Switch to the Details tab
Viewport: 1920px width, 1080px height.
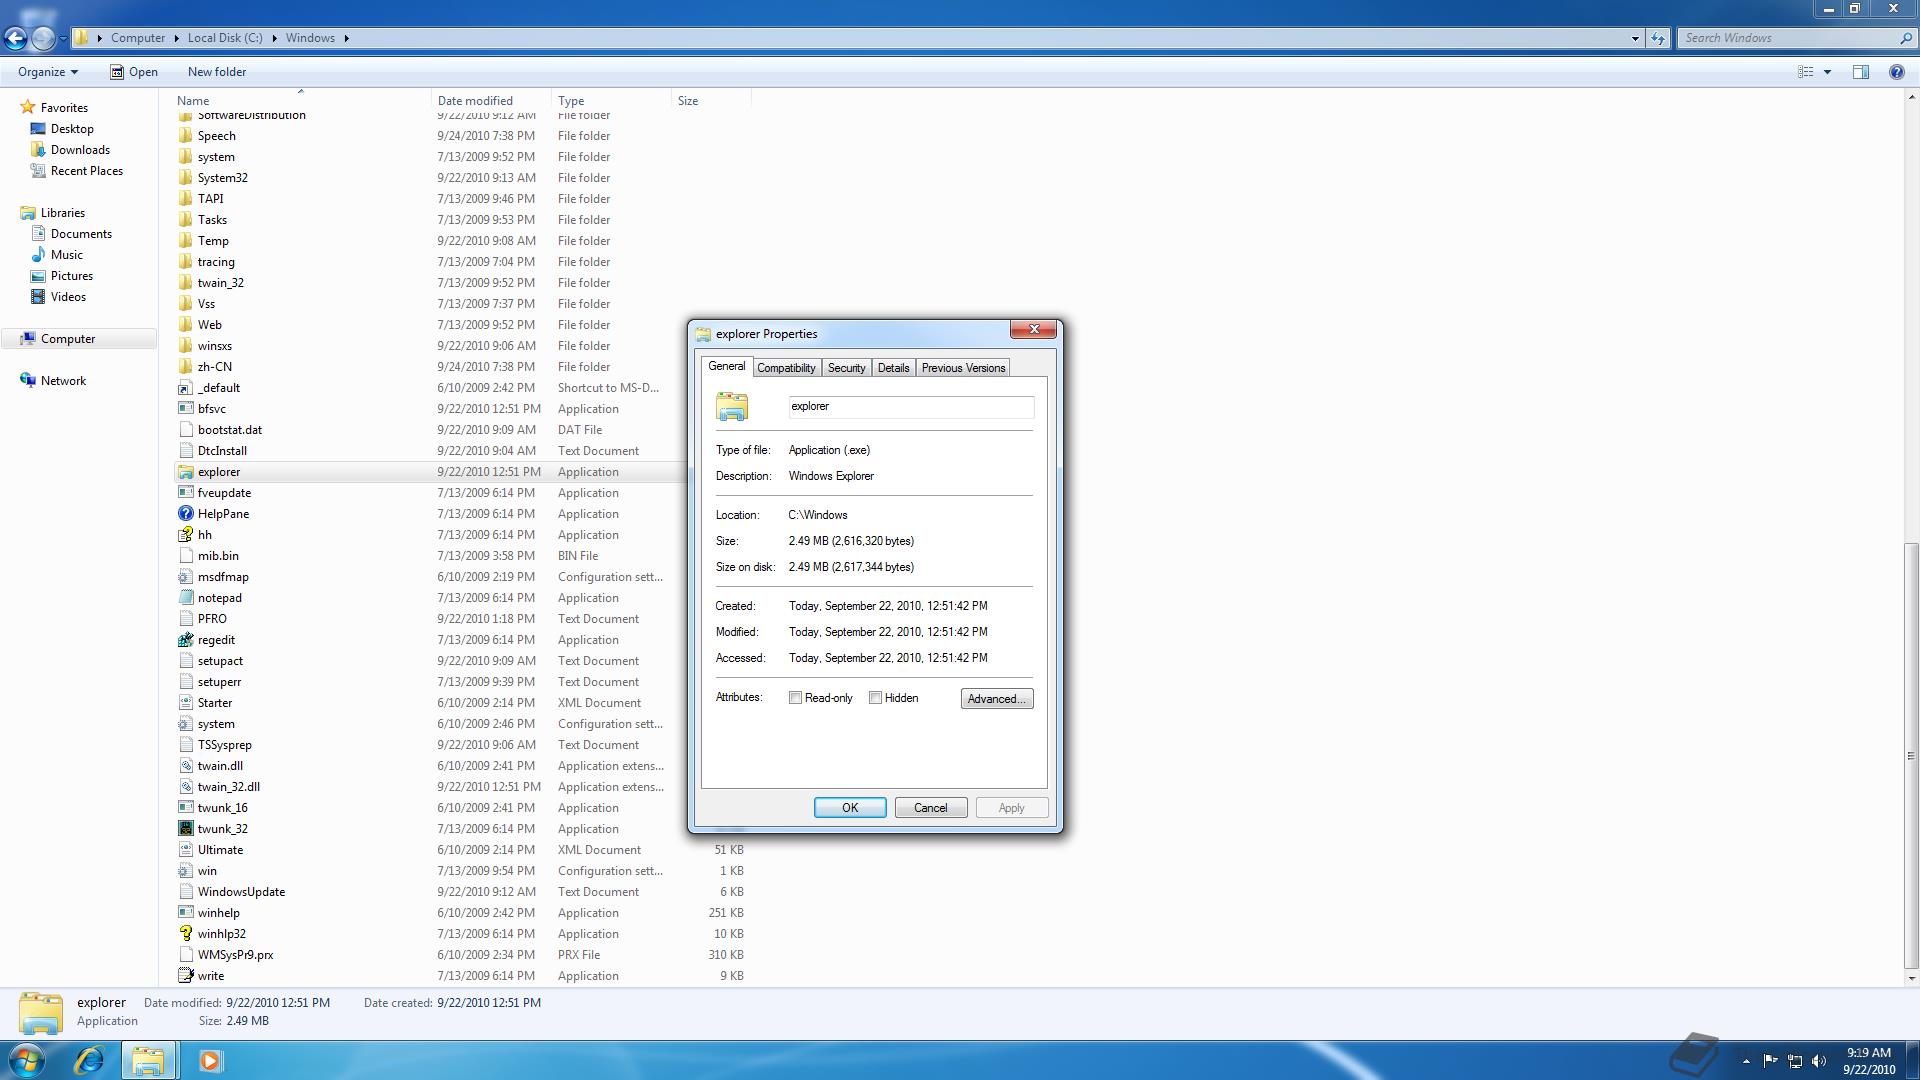pyautogui.click(x=893, y=368)
